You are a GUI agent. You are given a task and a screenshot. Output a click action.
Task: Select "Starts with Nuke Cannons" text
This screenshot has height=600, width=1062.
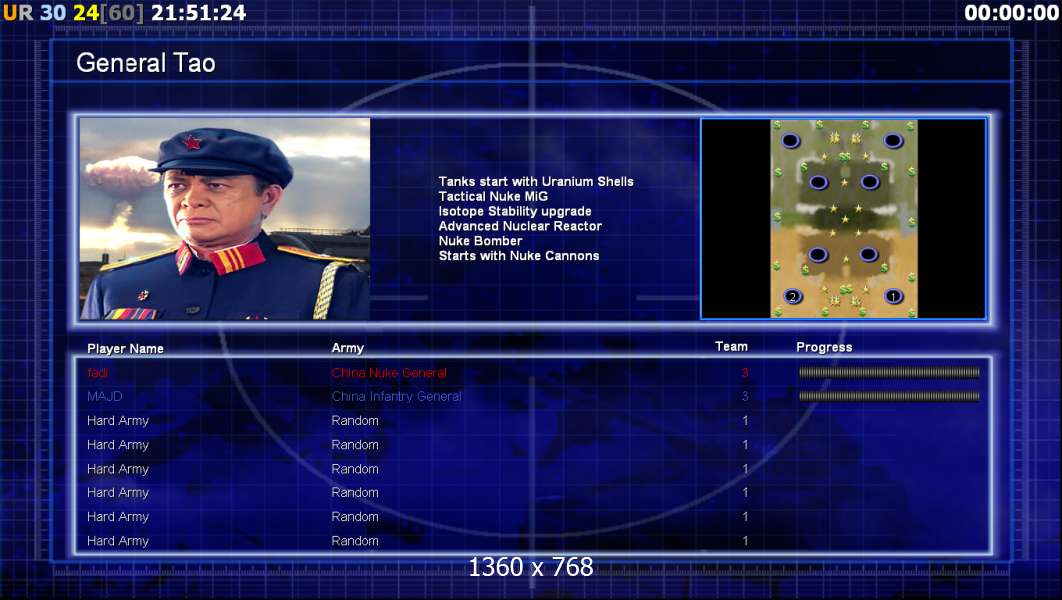[519, 256]
